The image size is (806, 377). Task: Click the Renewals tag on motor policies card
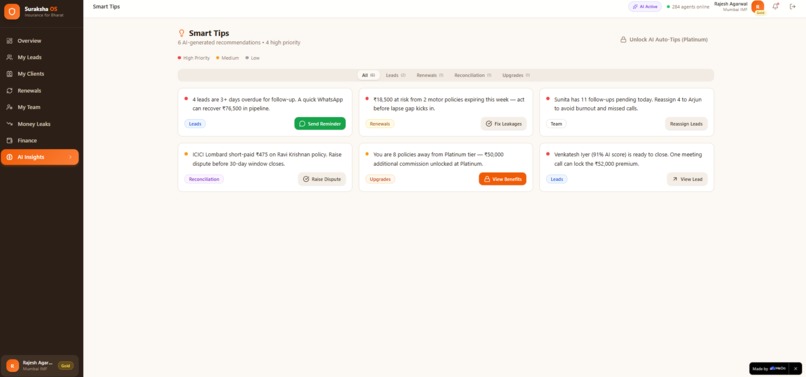(x=380, y=124)
